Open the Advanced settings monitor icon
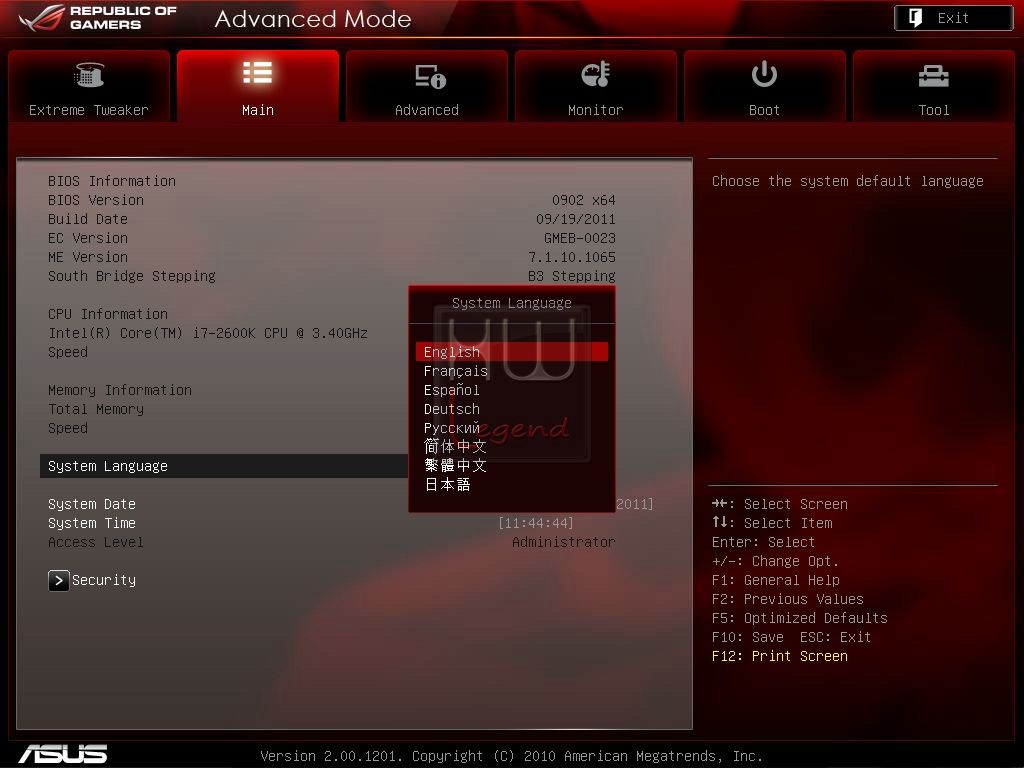Image resolution: width=1024 pixels, height=768 pixels. (x=430, y=76)
